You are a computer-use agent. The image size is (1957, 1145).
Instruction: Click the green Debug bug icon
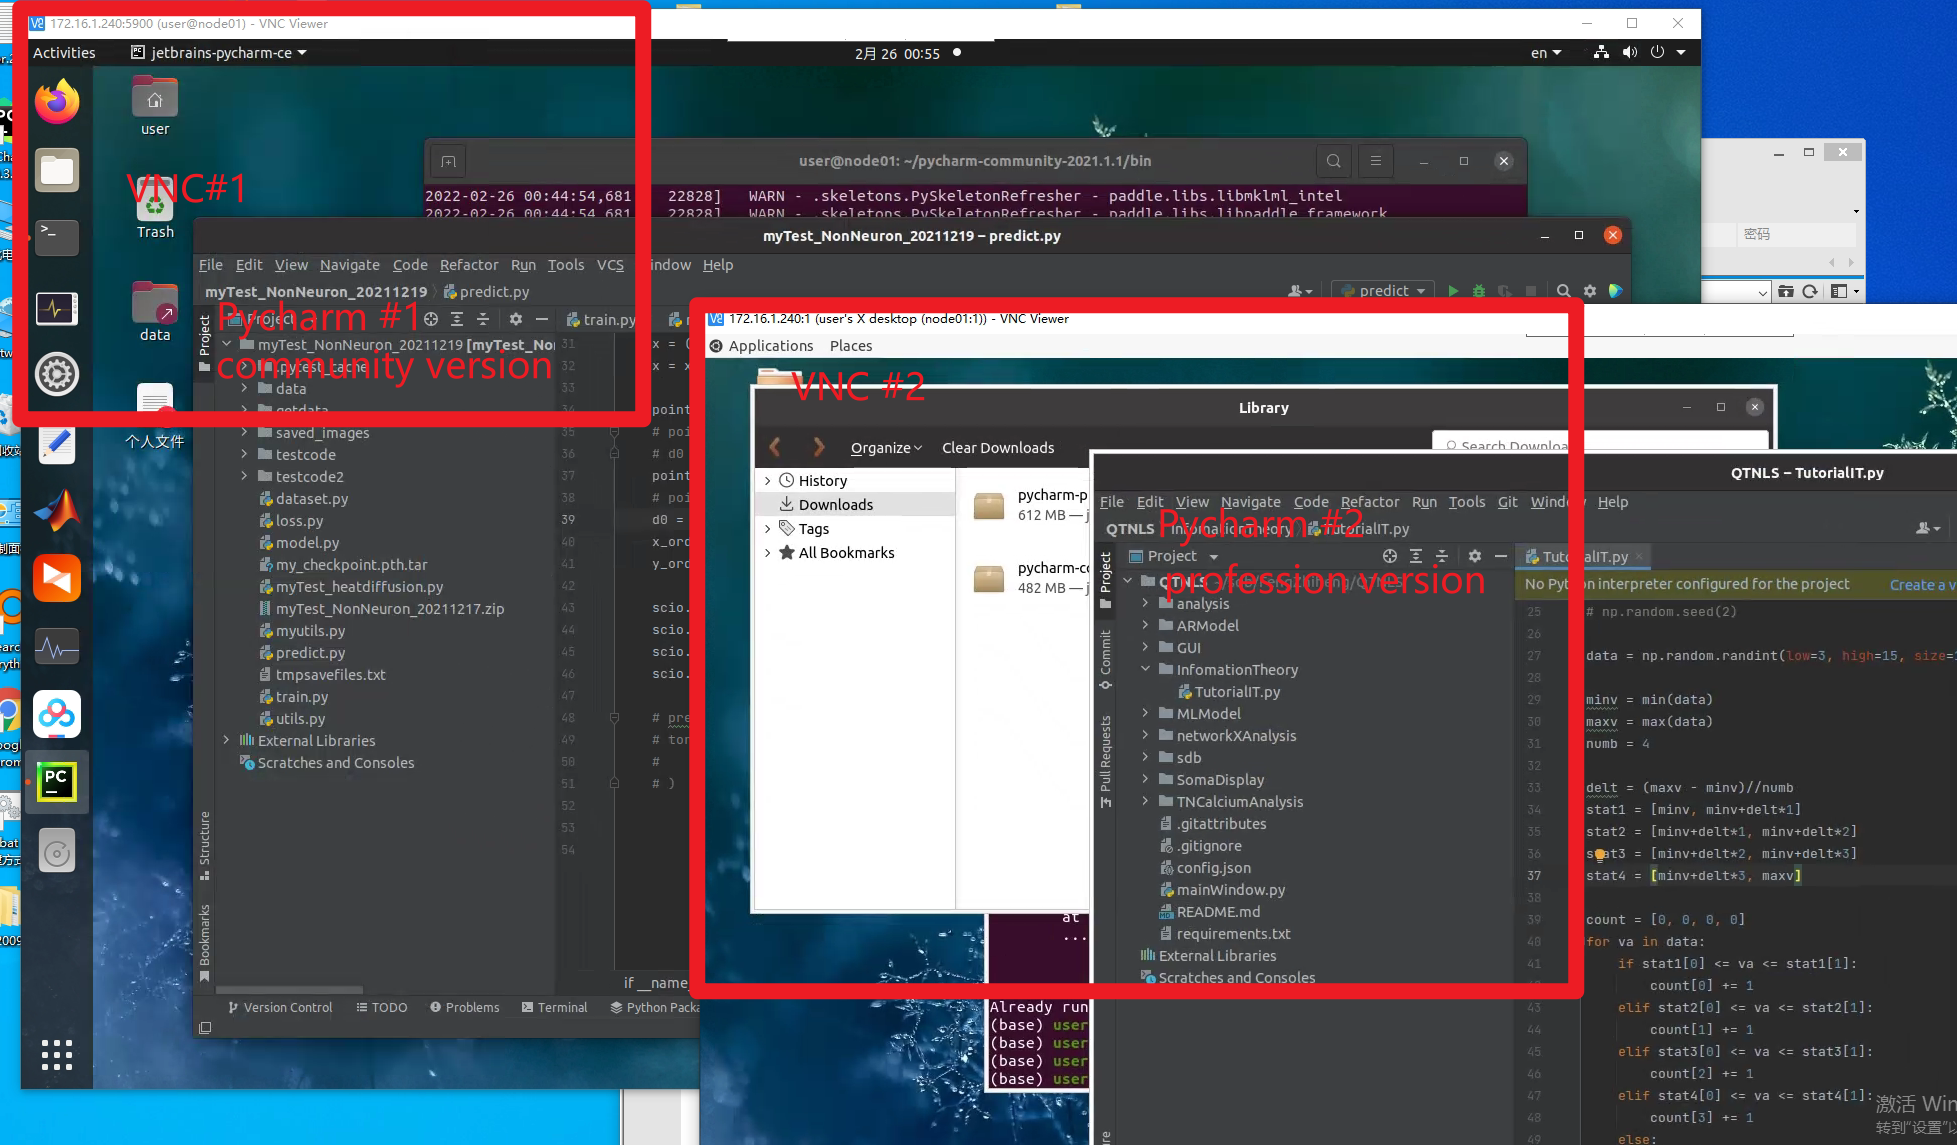pyautogui.click(x=1479, y=291)
